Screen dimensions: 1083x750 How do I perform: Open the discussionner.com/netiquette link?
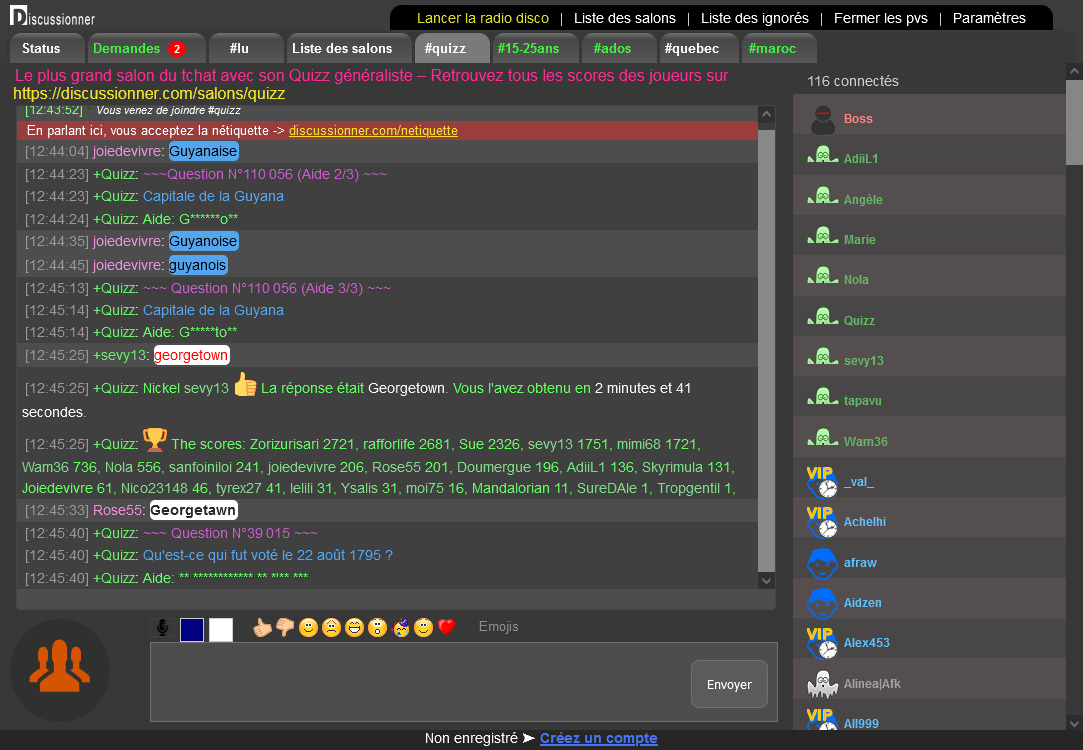373,131
